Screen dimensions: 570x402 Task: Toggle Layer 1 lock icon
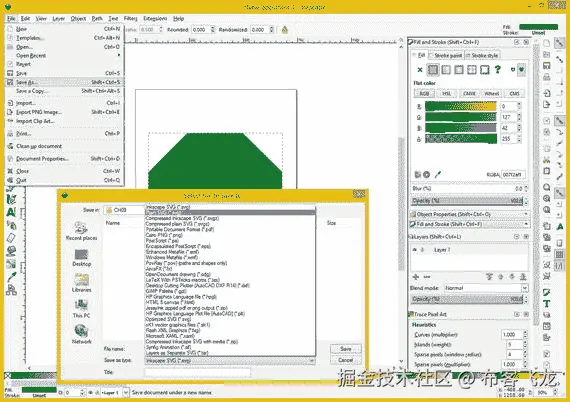click(422, 250)
